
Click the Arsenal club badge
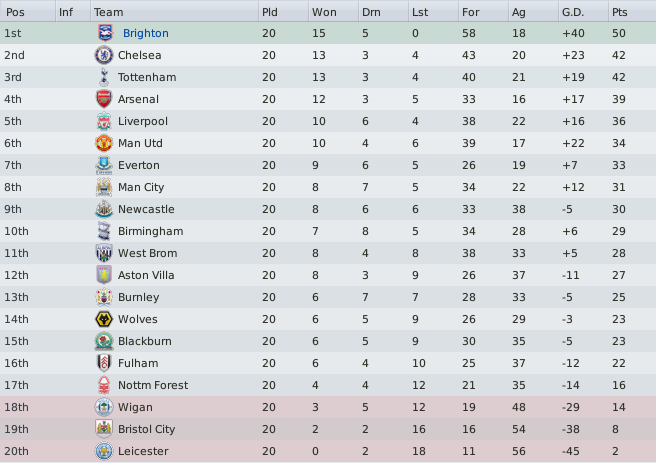[x=104, y=99]
